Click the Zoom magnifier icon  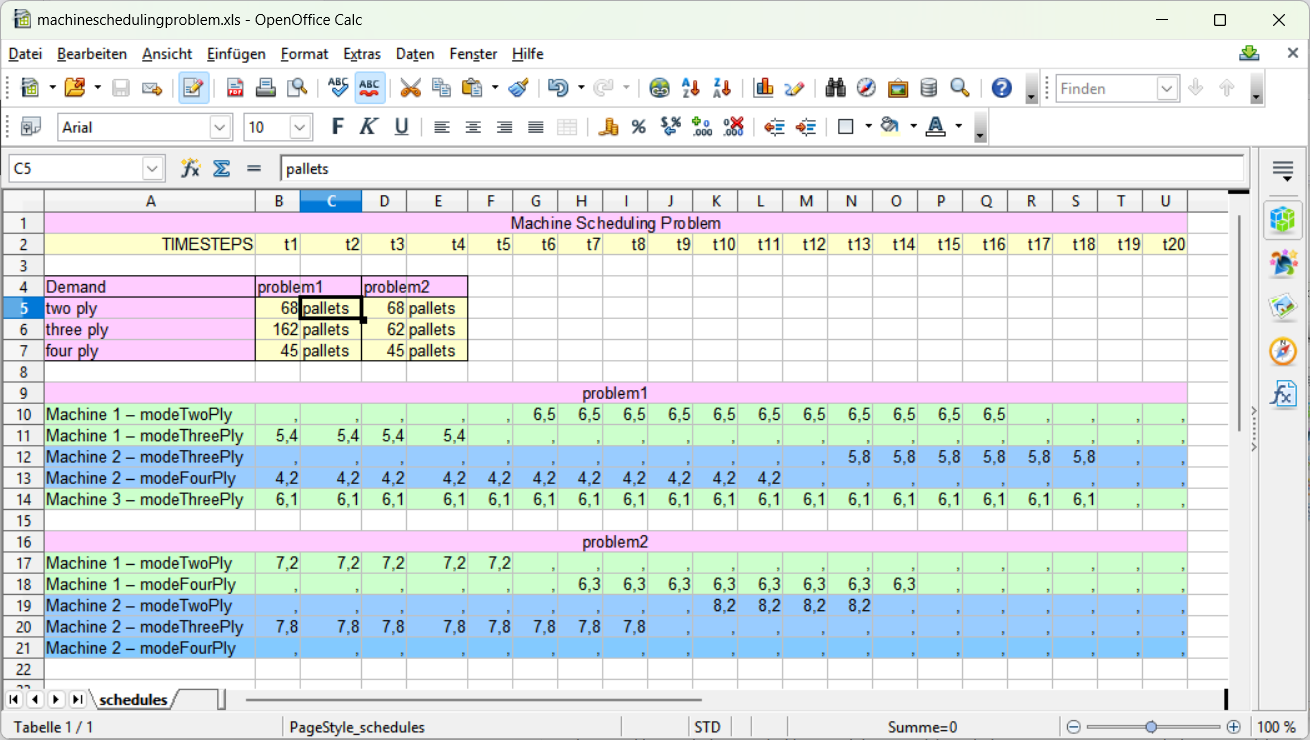point(960,88)
